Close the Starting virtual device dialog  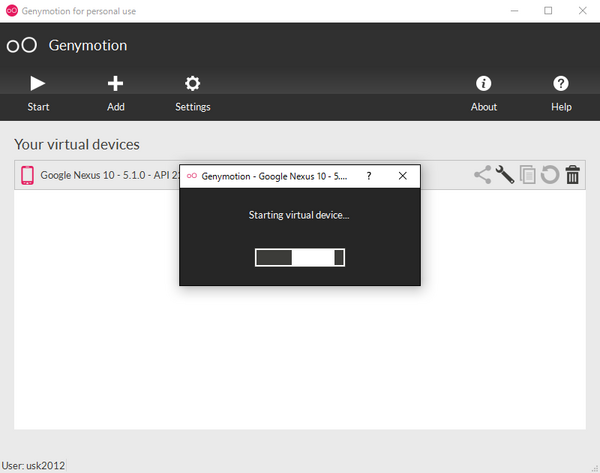click(403, 176)
